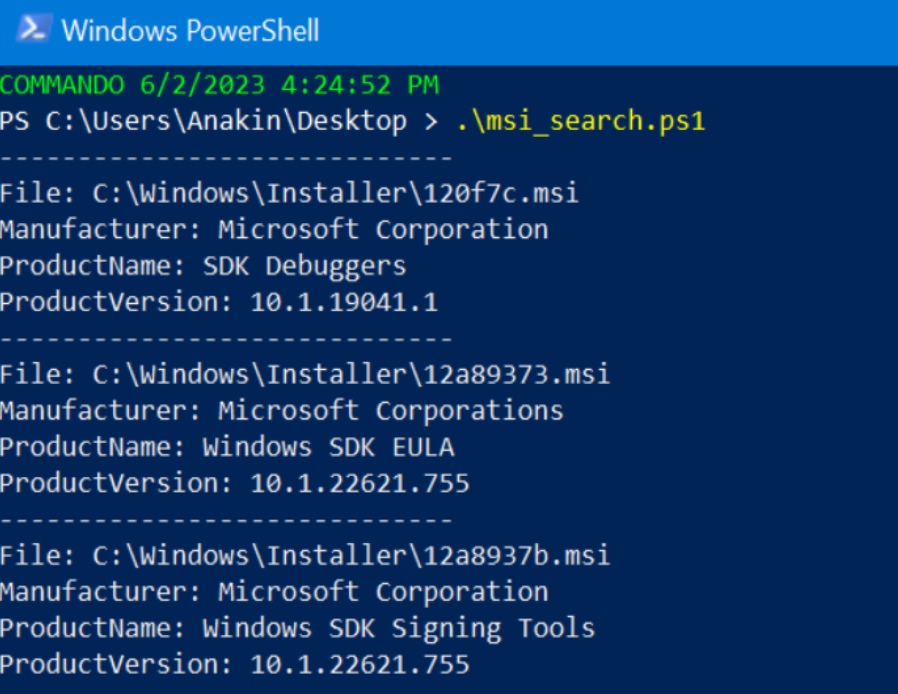898x694 pixels.
Task: Click the Windows PowerShell window title
Action: tap(190, 30)
